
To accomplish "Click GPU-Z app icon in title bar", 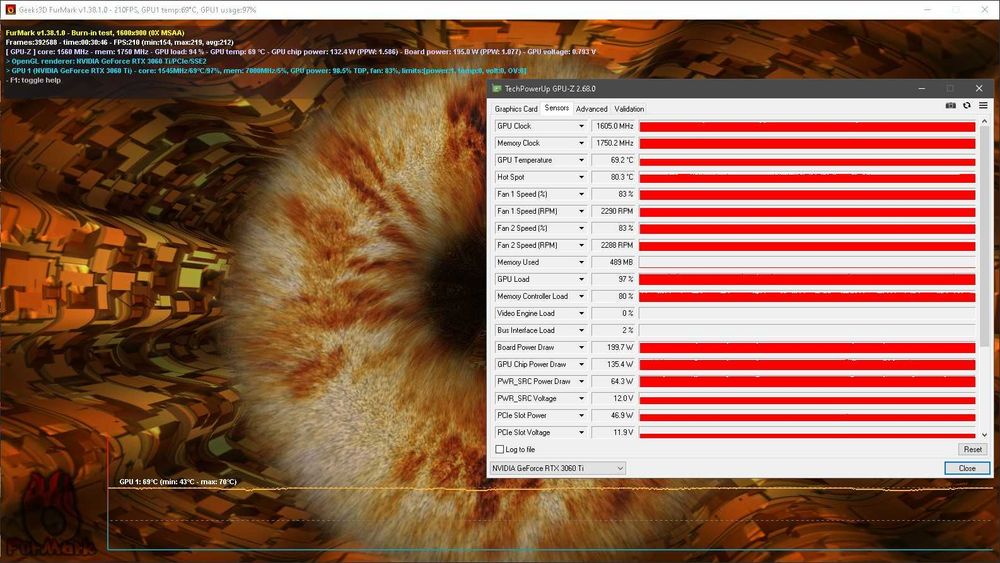I will tap(497, 89).
